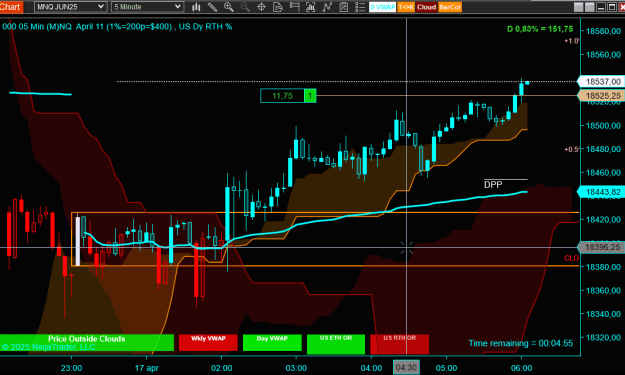This screenshot has height=375, width=625.
Task: Click the Day VWAP status box
Action: click(272, 343)
